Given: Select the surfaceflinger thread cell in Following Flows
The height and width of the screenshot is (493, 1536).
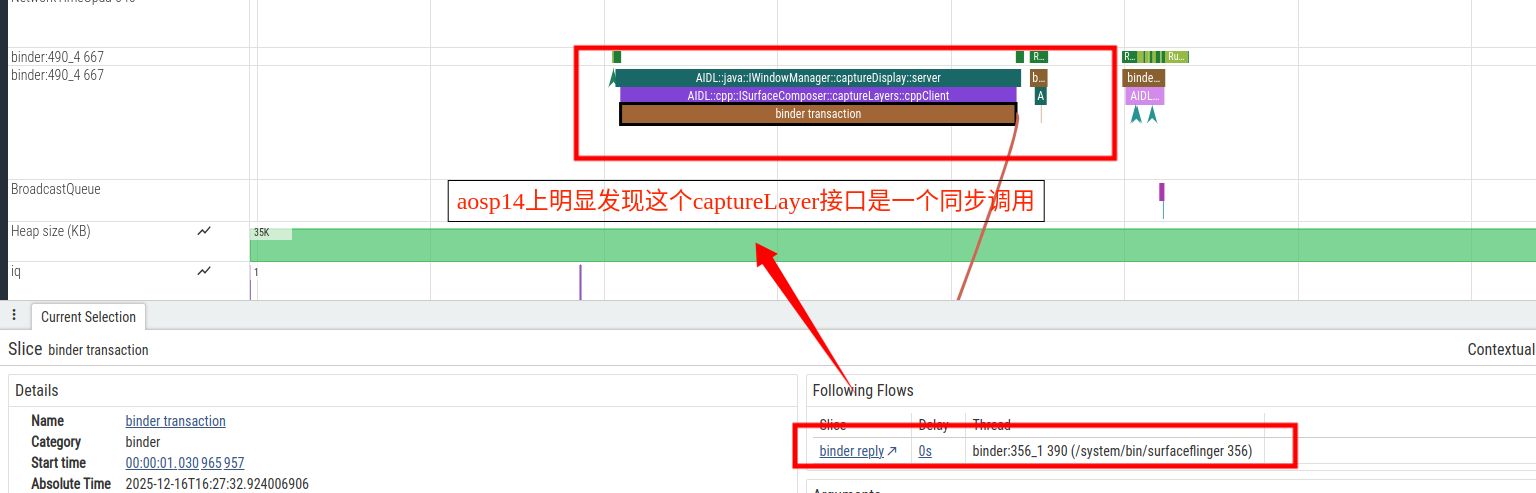Looking at the screenshot, I should click(x=1112, y=451).
